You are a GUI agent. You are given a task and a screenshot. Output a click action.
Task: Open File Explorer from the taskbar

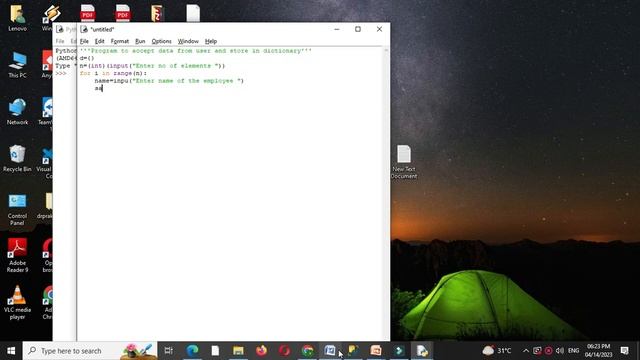(x=238, y=351)
